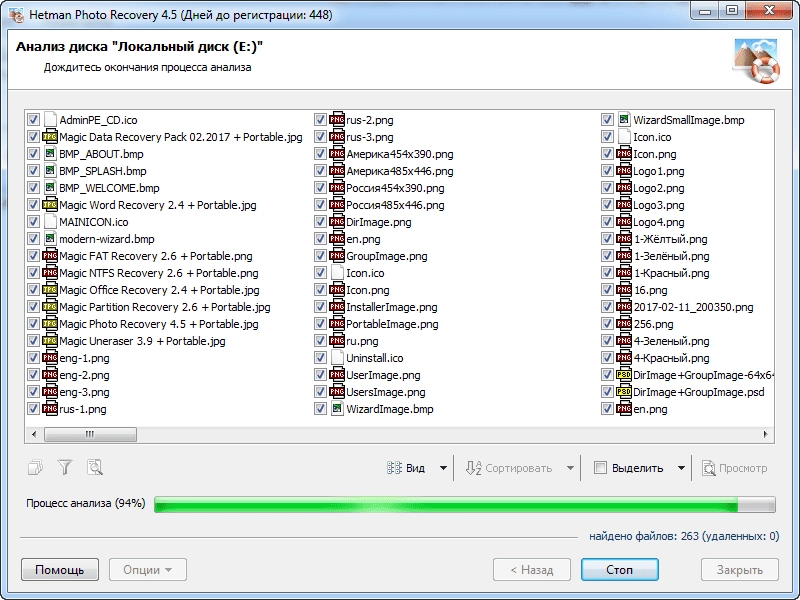Click the MAINICON.ico file icon
Image resolution: width=800 pixels, height=600 pixels.
pyautogui.click(x=50, y=222)
